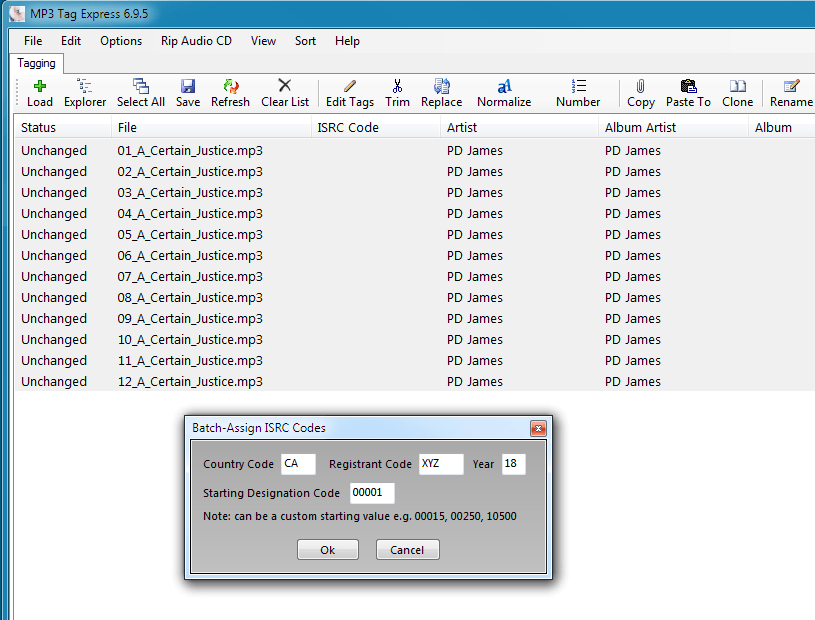Open the Replace tool
This screenshot has height=620, width=815.
coord(441,92)
